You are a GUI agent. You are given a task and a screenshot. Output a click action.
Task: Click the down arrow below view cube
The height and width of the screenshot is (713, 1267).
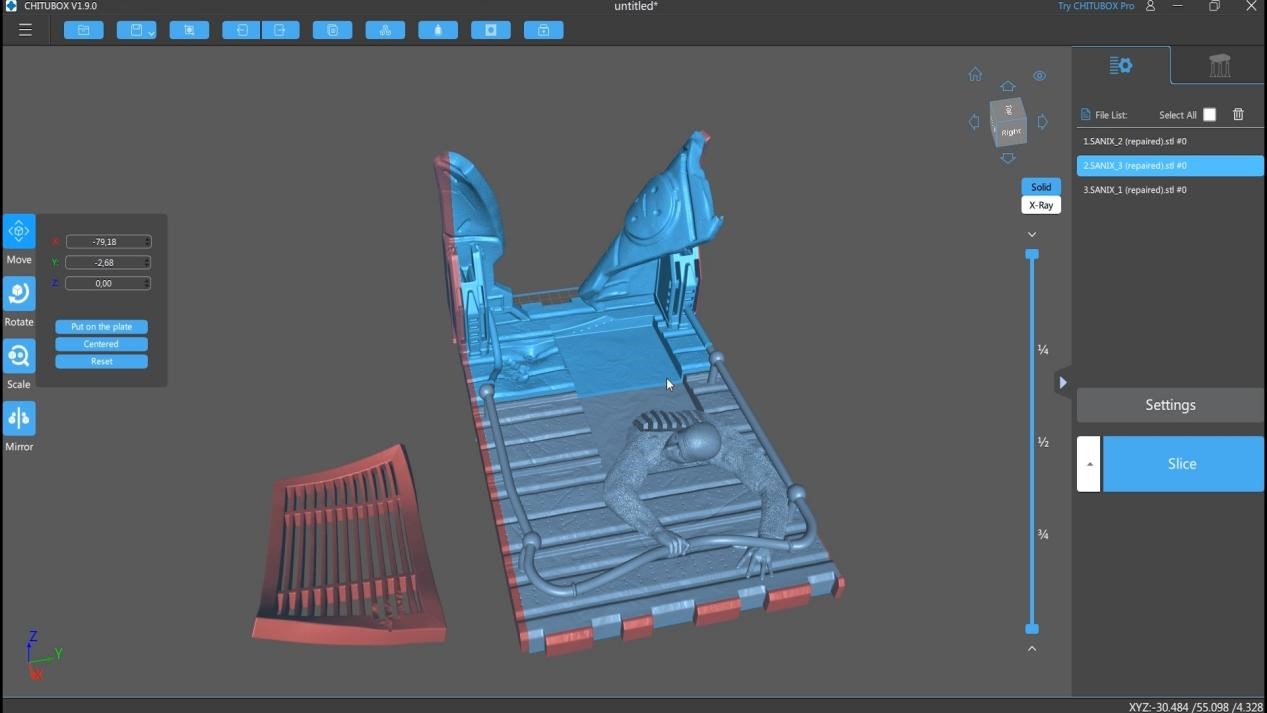[1008, 158]
